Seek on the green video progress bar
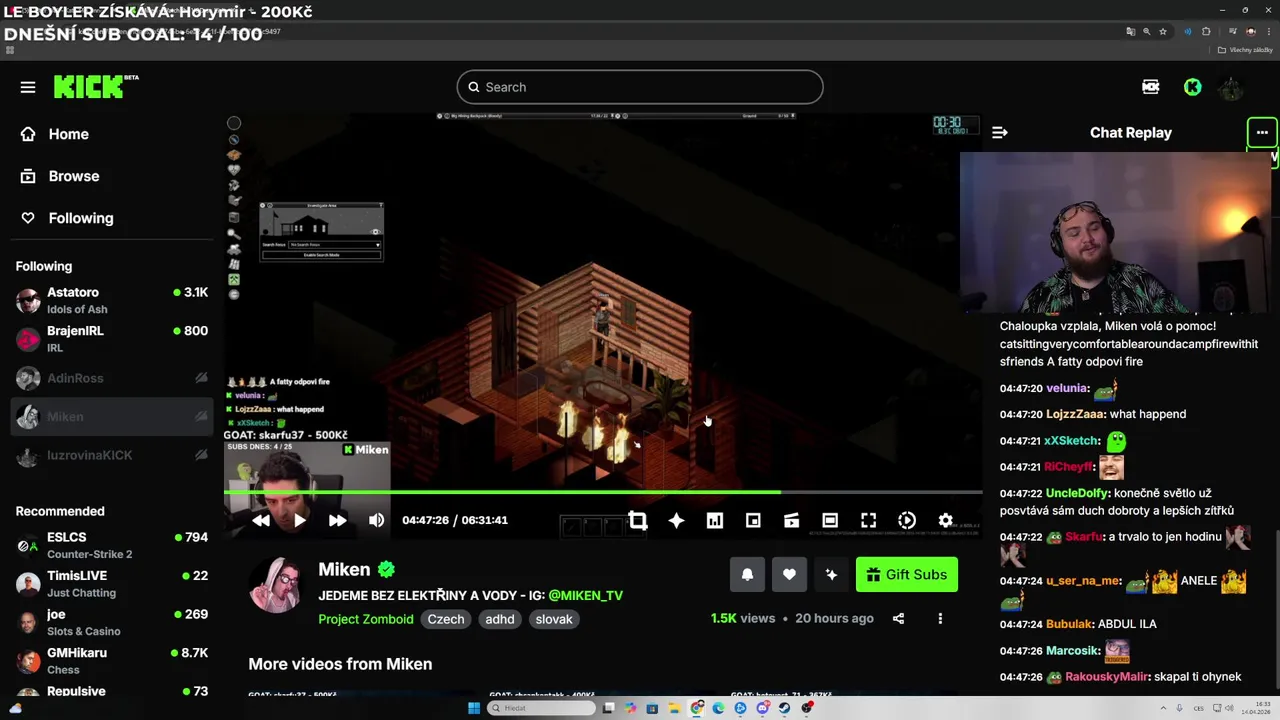 [603, 492]
